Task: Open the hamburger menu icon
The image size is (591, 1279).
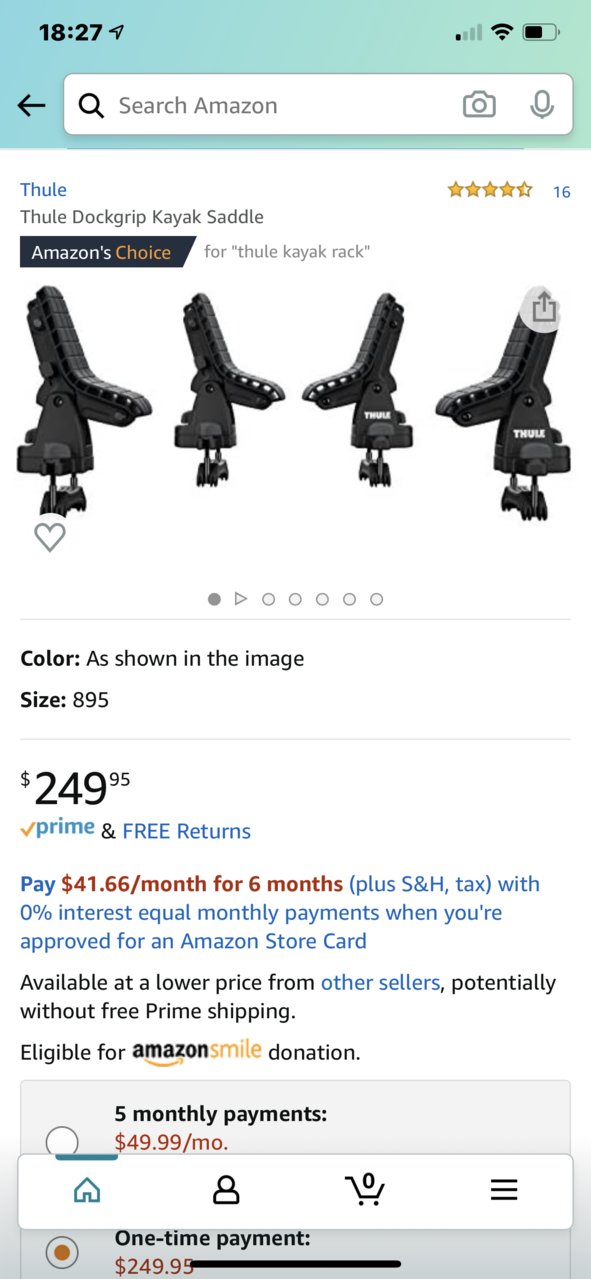Action: tap(504, 1190)
